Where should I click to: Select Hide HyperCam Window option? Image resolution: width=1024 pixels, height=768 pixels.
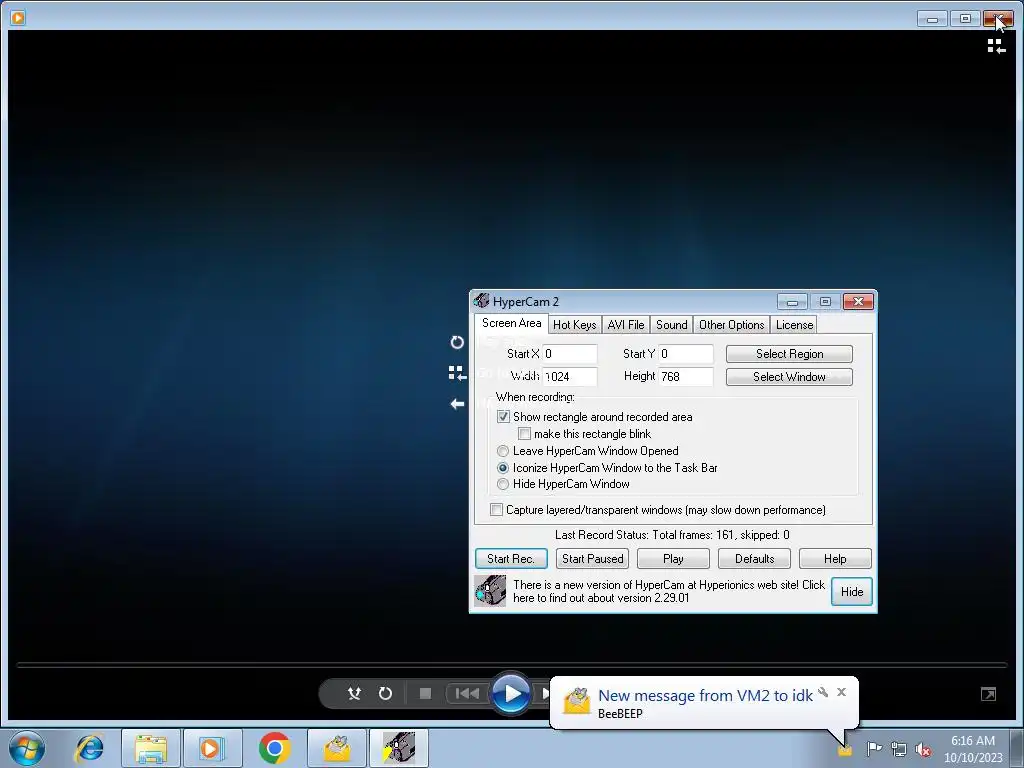[503, 484]
